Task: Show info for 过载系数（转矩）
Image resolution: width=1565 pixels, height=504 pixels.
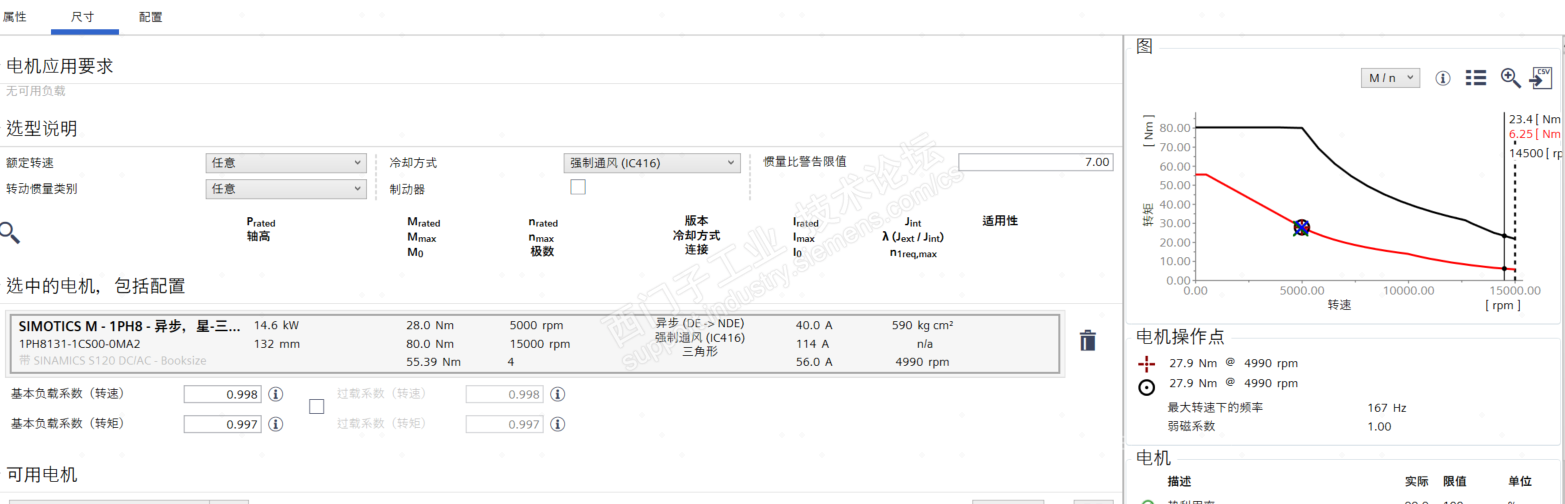Action: (559, 424)
